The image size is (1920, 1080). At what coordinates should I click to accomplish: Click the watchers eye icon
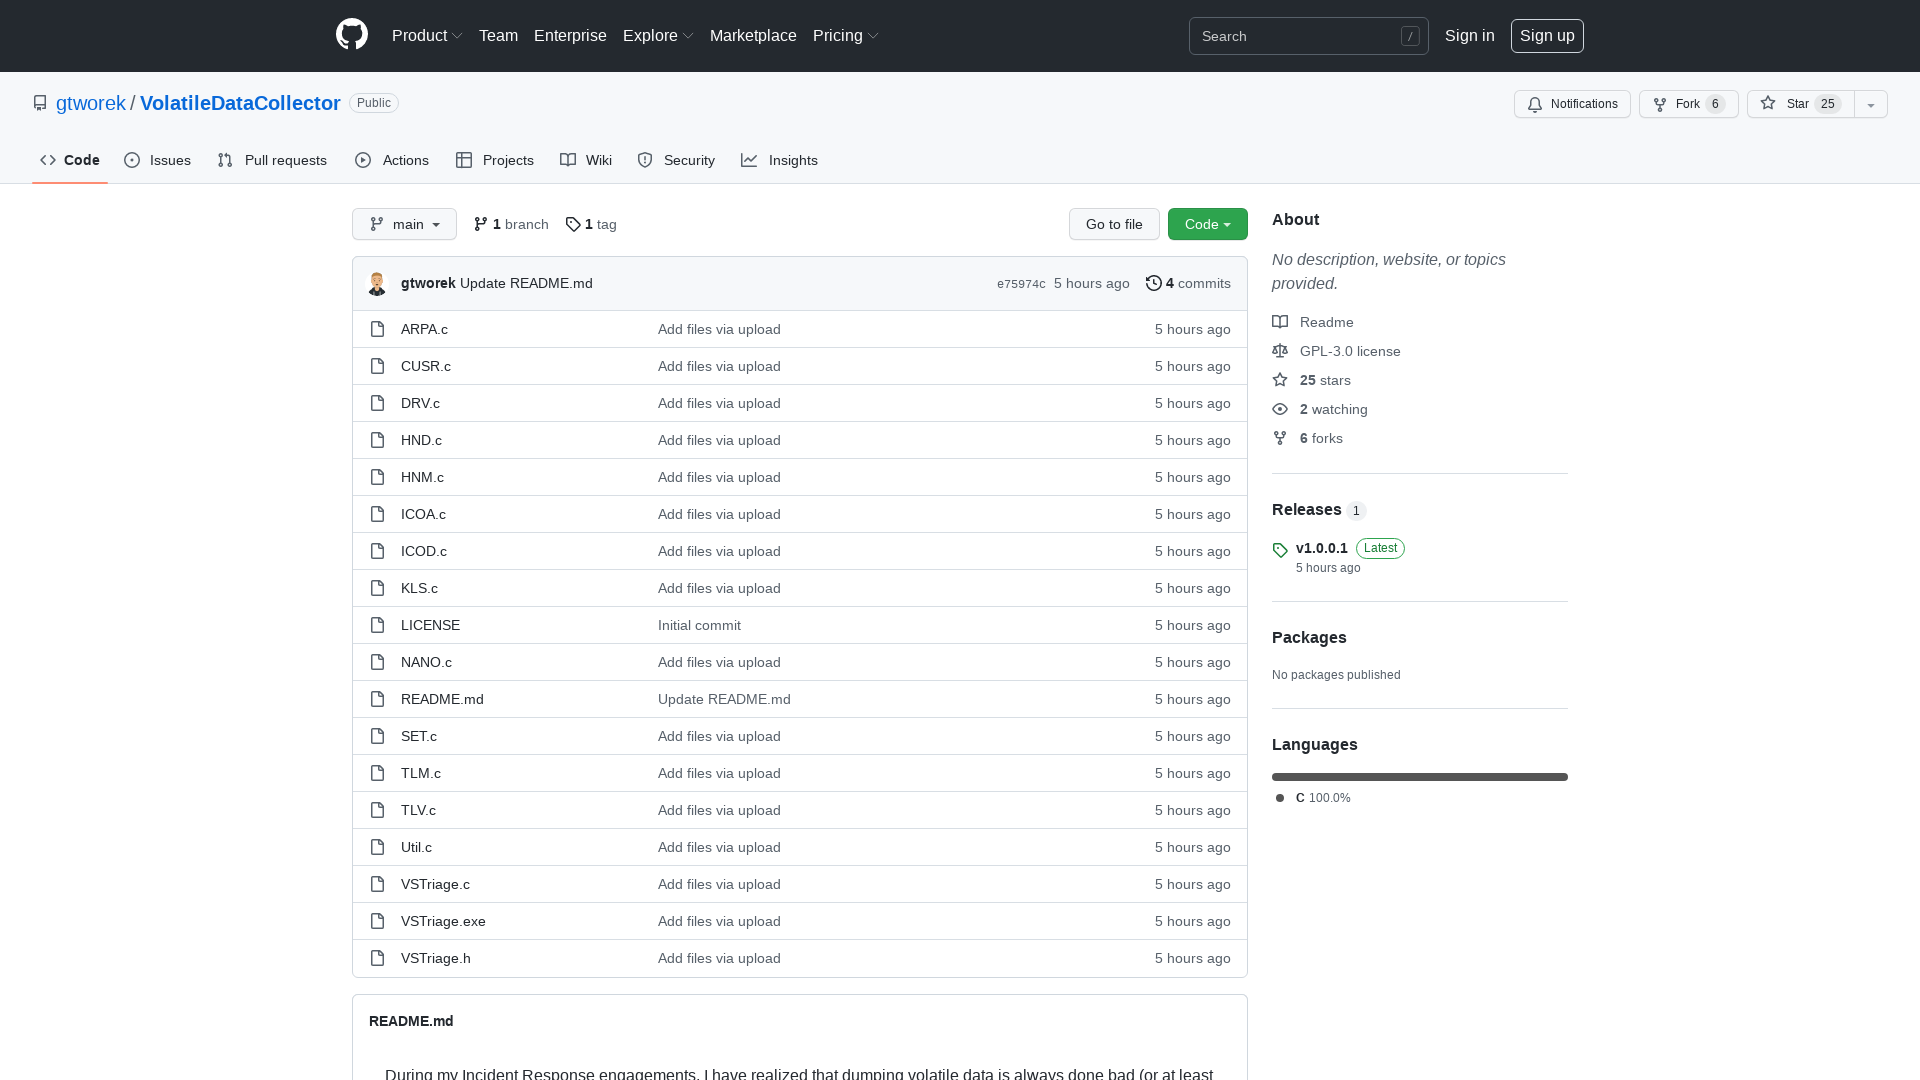1280,409
